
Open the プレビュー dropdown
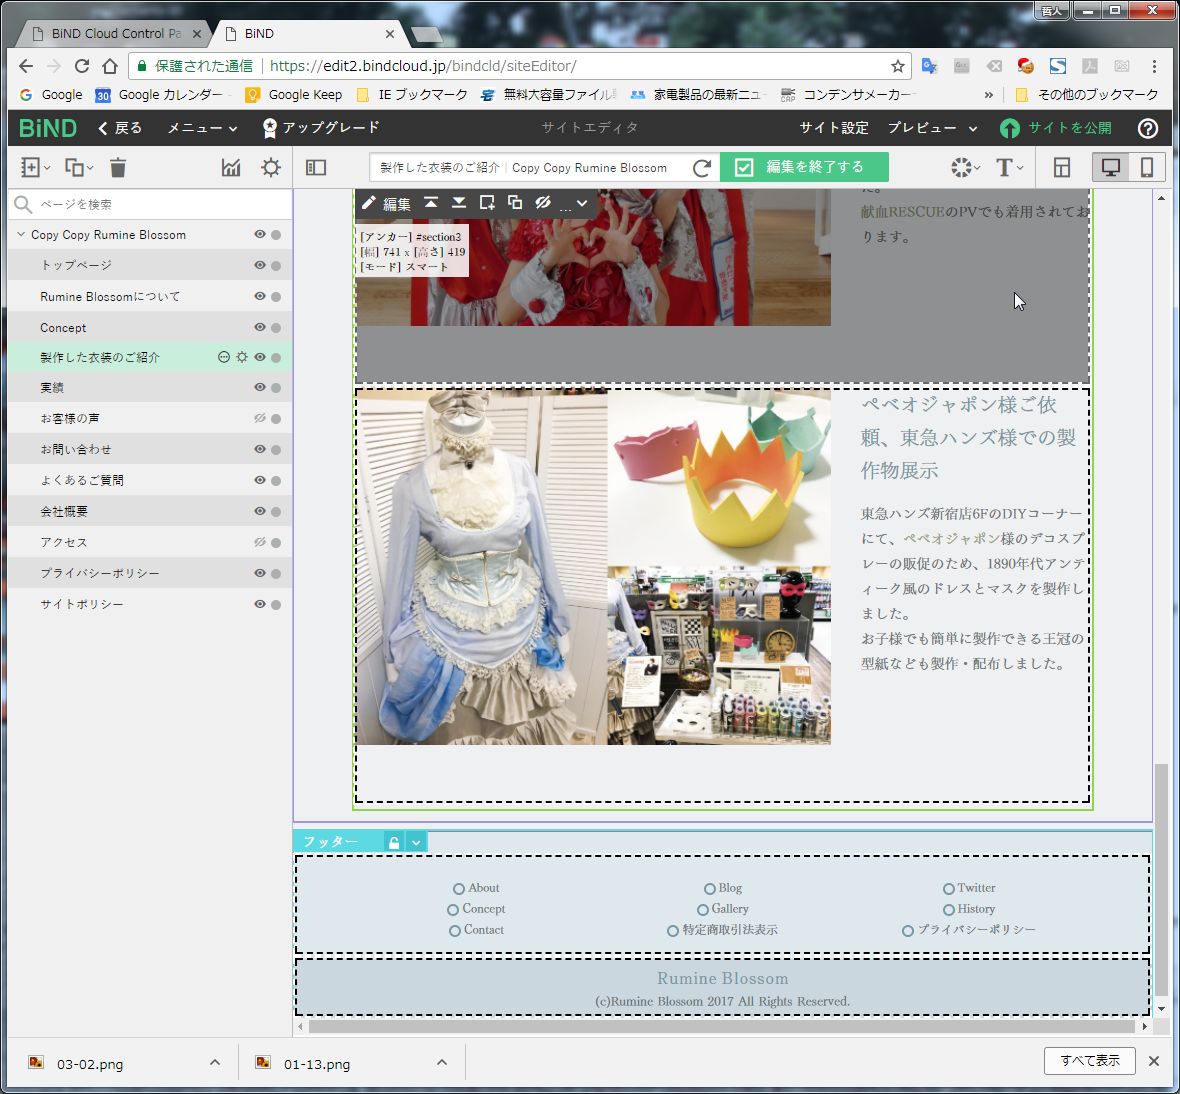pos(932,128)
